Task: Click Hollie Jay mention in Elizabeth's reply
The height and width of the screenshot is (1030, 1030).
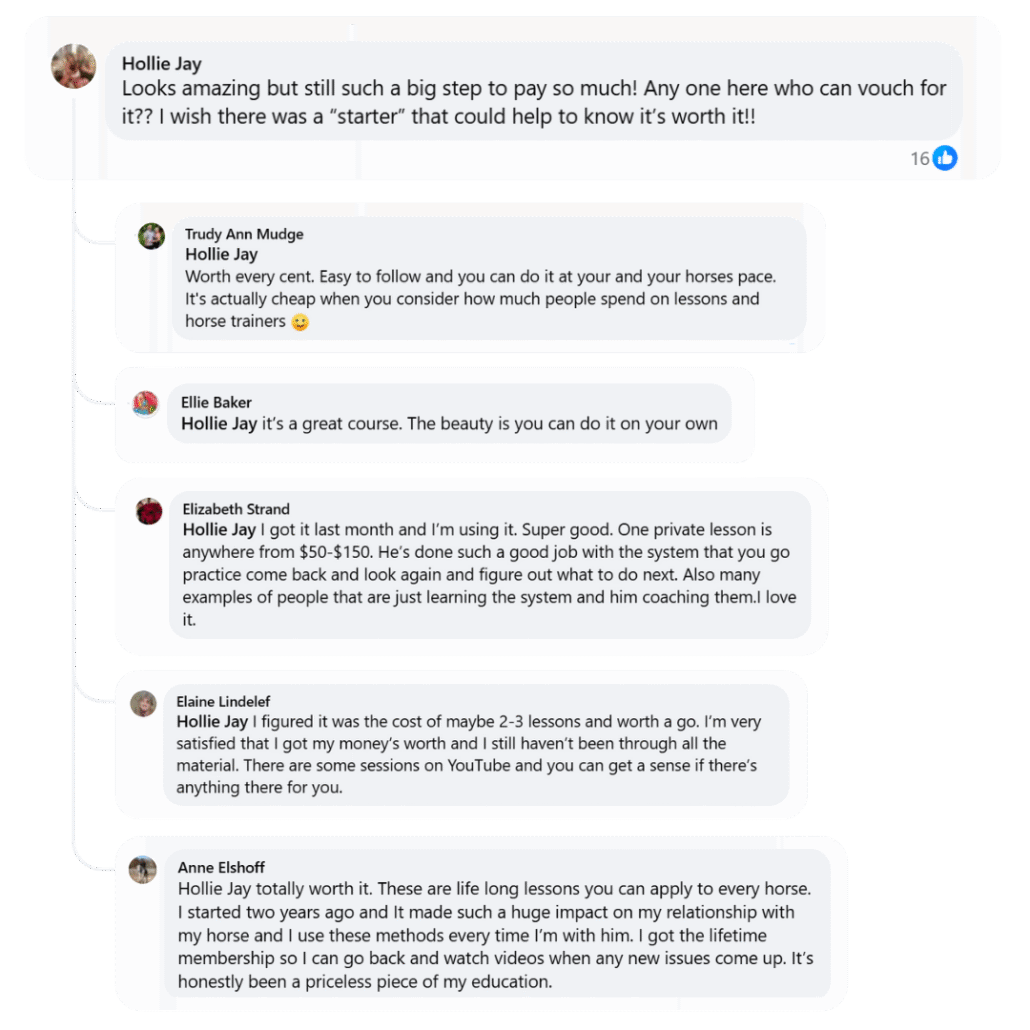Action: click(219, 530)
